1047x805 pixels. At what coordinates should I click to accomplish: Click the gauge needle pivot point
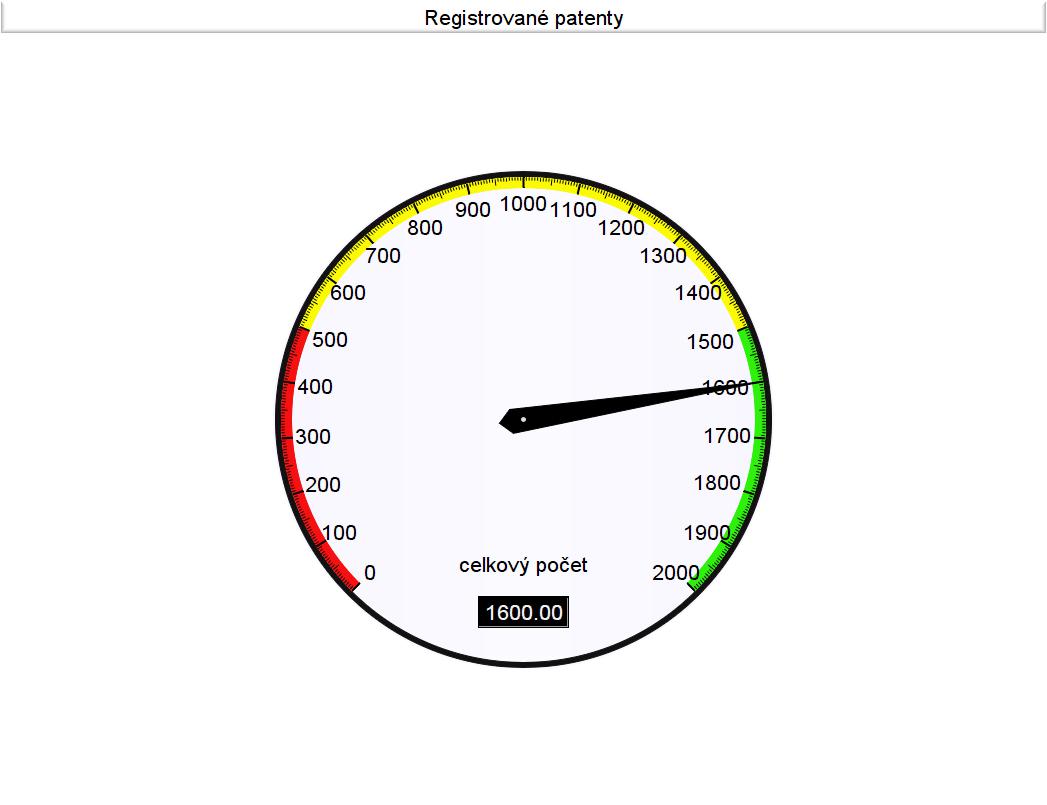[524, 420]
